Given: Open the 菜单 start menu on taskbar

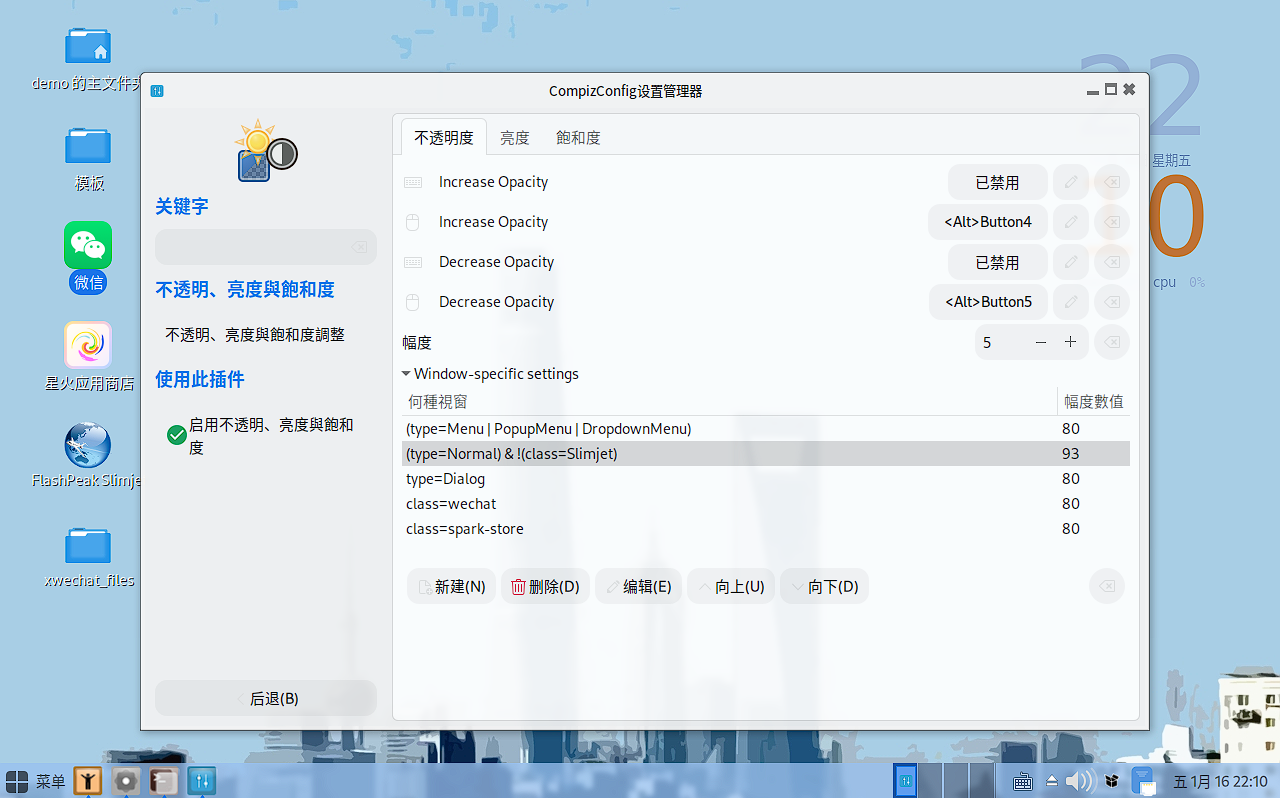Looking at the screenshot, I should click(x=36, y=781).
